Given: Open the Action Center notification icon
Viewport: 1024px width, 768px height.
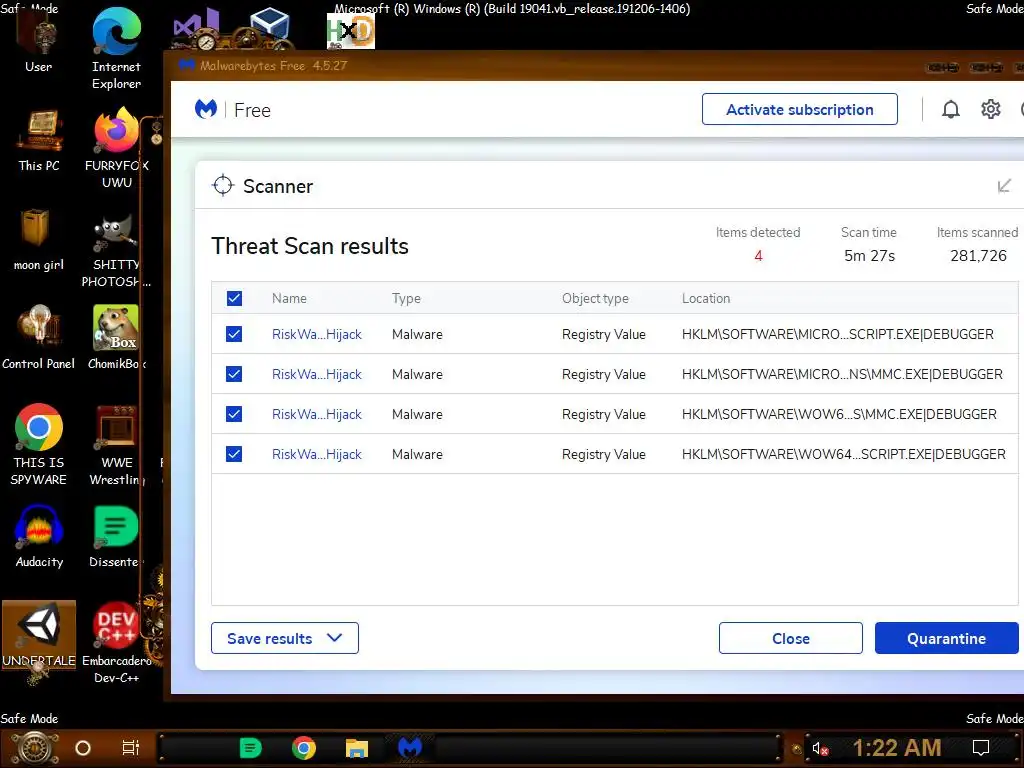Looking at the screenshot, I should [980, 748].
